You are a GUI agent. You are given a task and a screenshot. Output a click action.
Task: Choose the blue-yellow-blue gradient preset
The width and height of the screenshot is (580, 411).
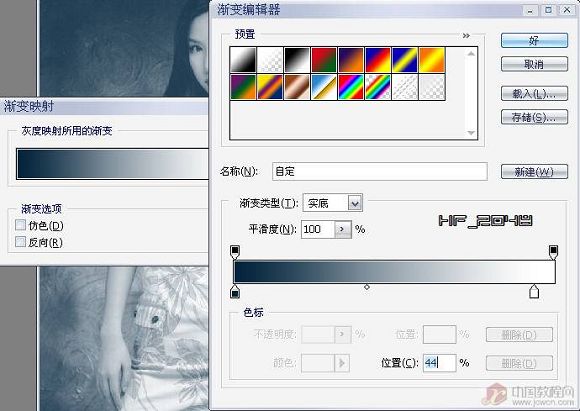click(405, 60)
